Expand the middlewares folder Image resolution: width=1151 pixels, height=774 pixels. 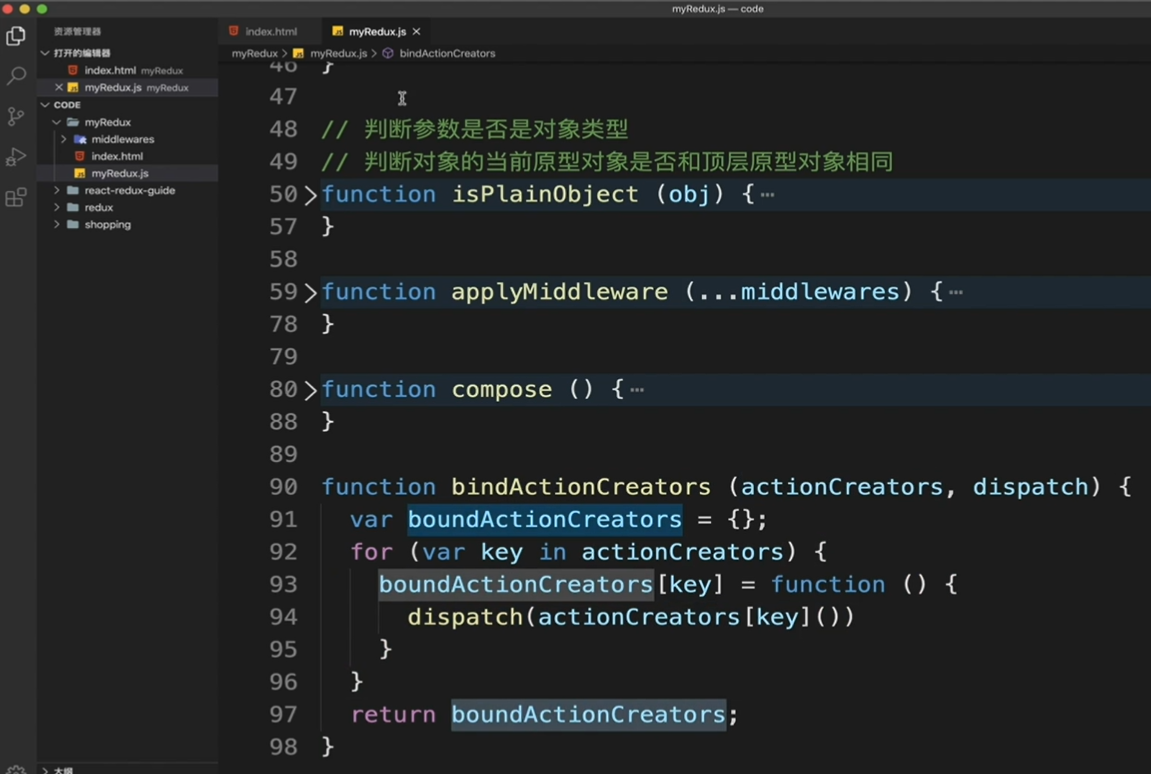[64, 139]
